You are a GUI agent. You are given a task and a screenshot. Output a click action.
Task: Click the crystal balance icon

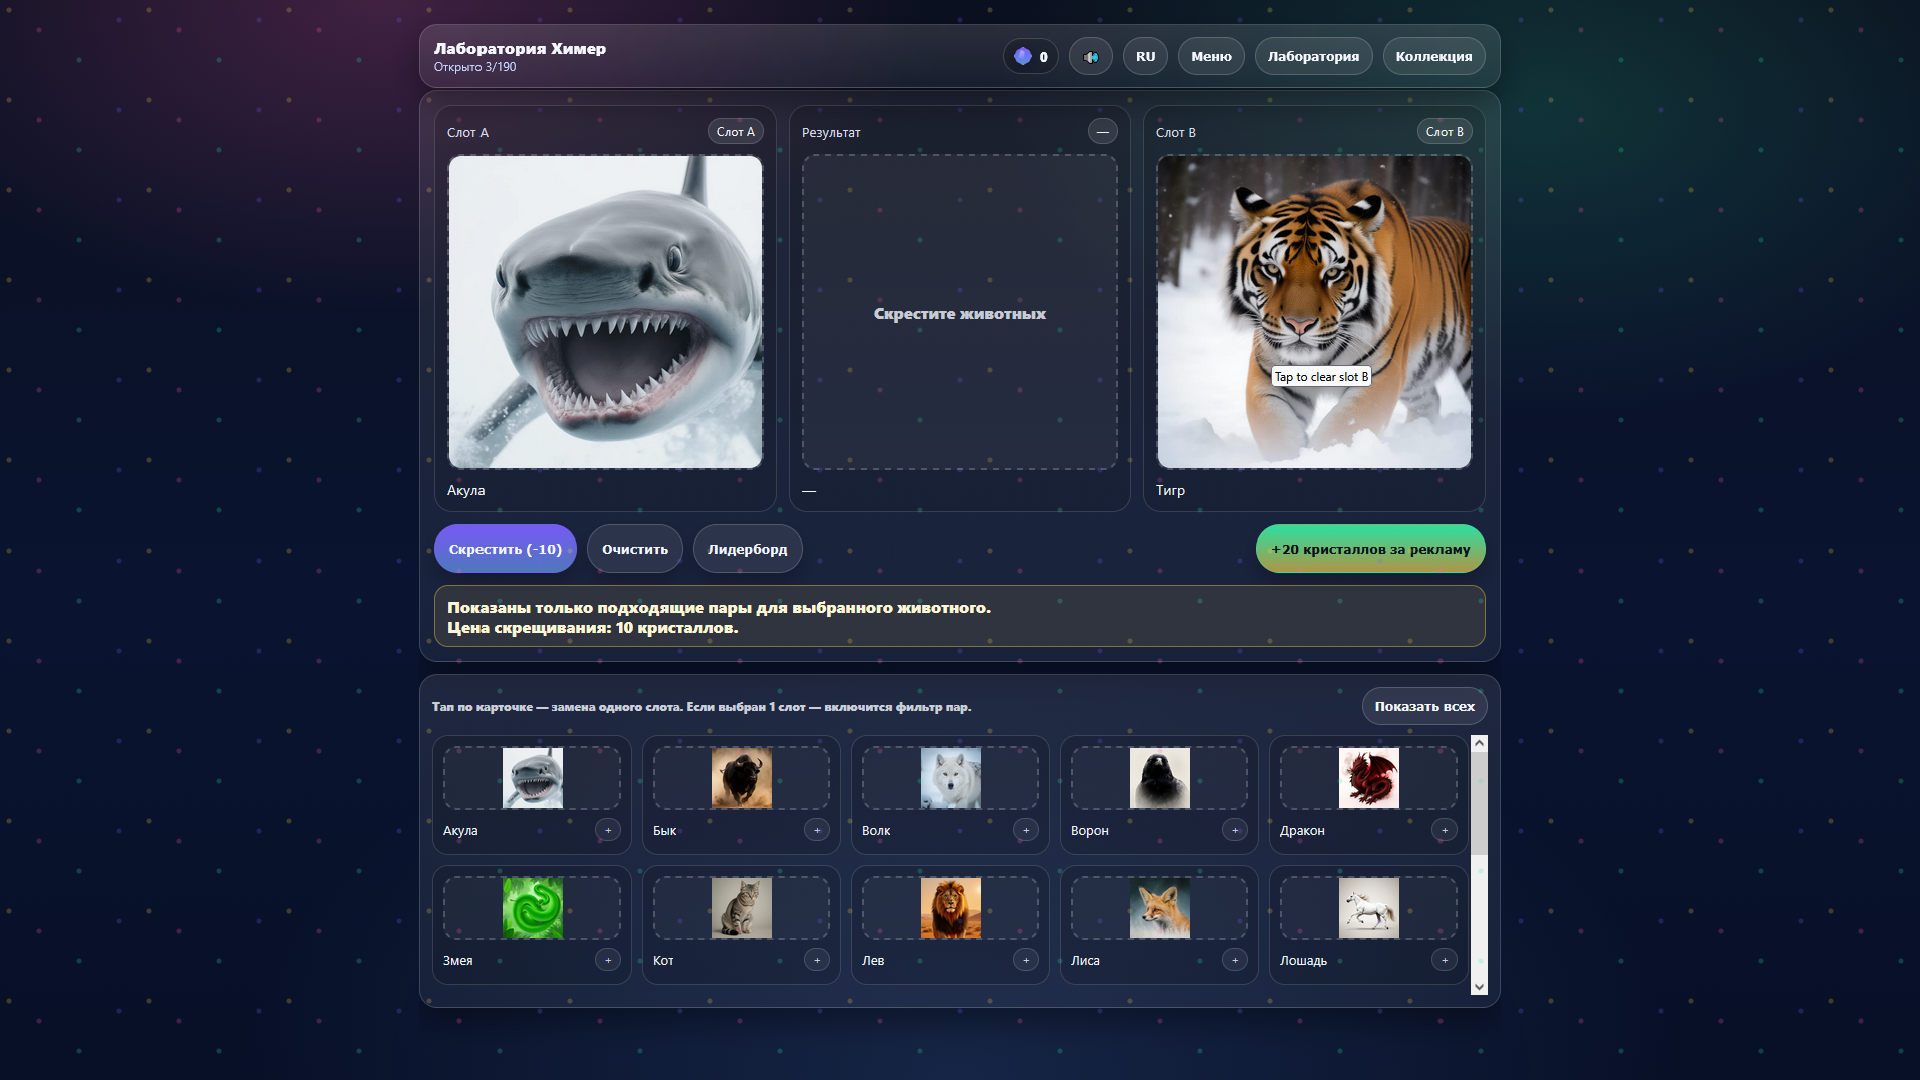point(1022,56)
